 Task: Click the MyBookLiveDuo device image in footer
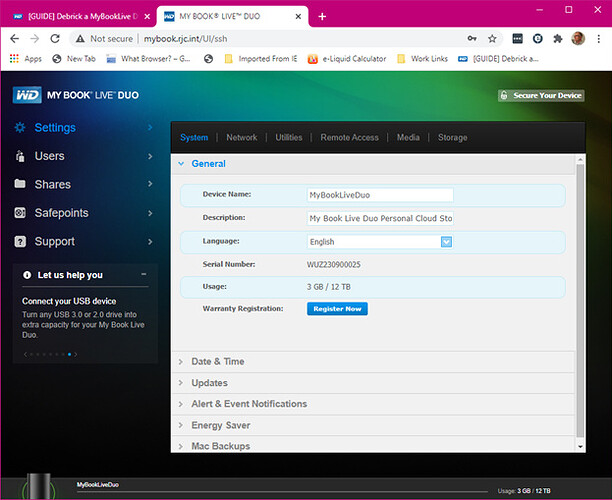tap(38, 486)
